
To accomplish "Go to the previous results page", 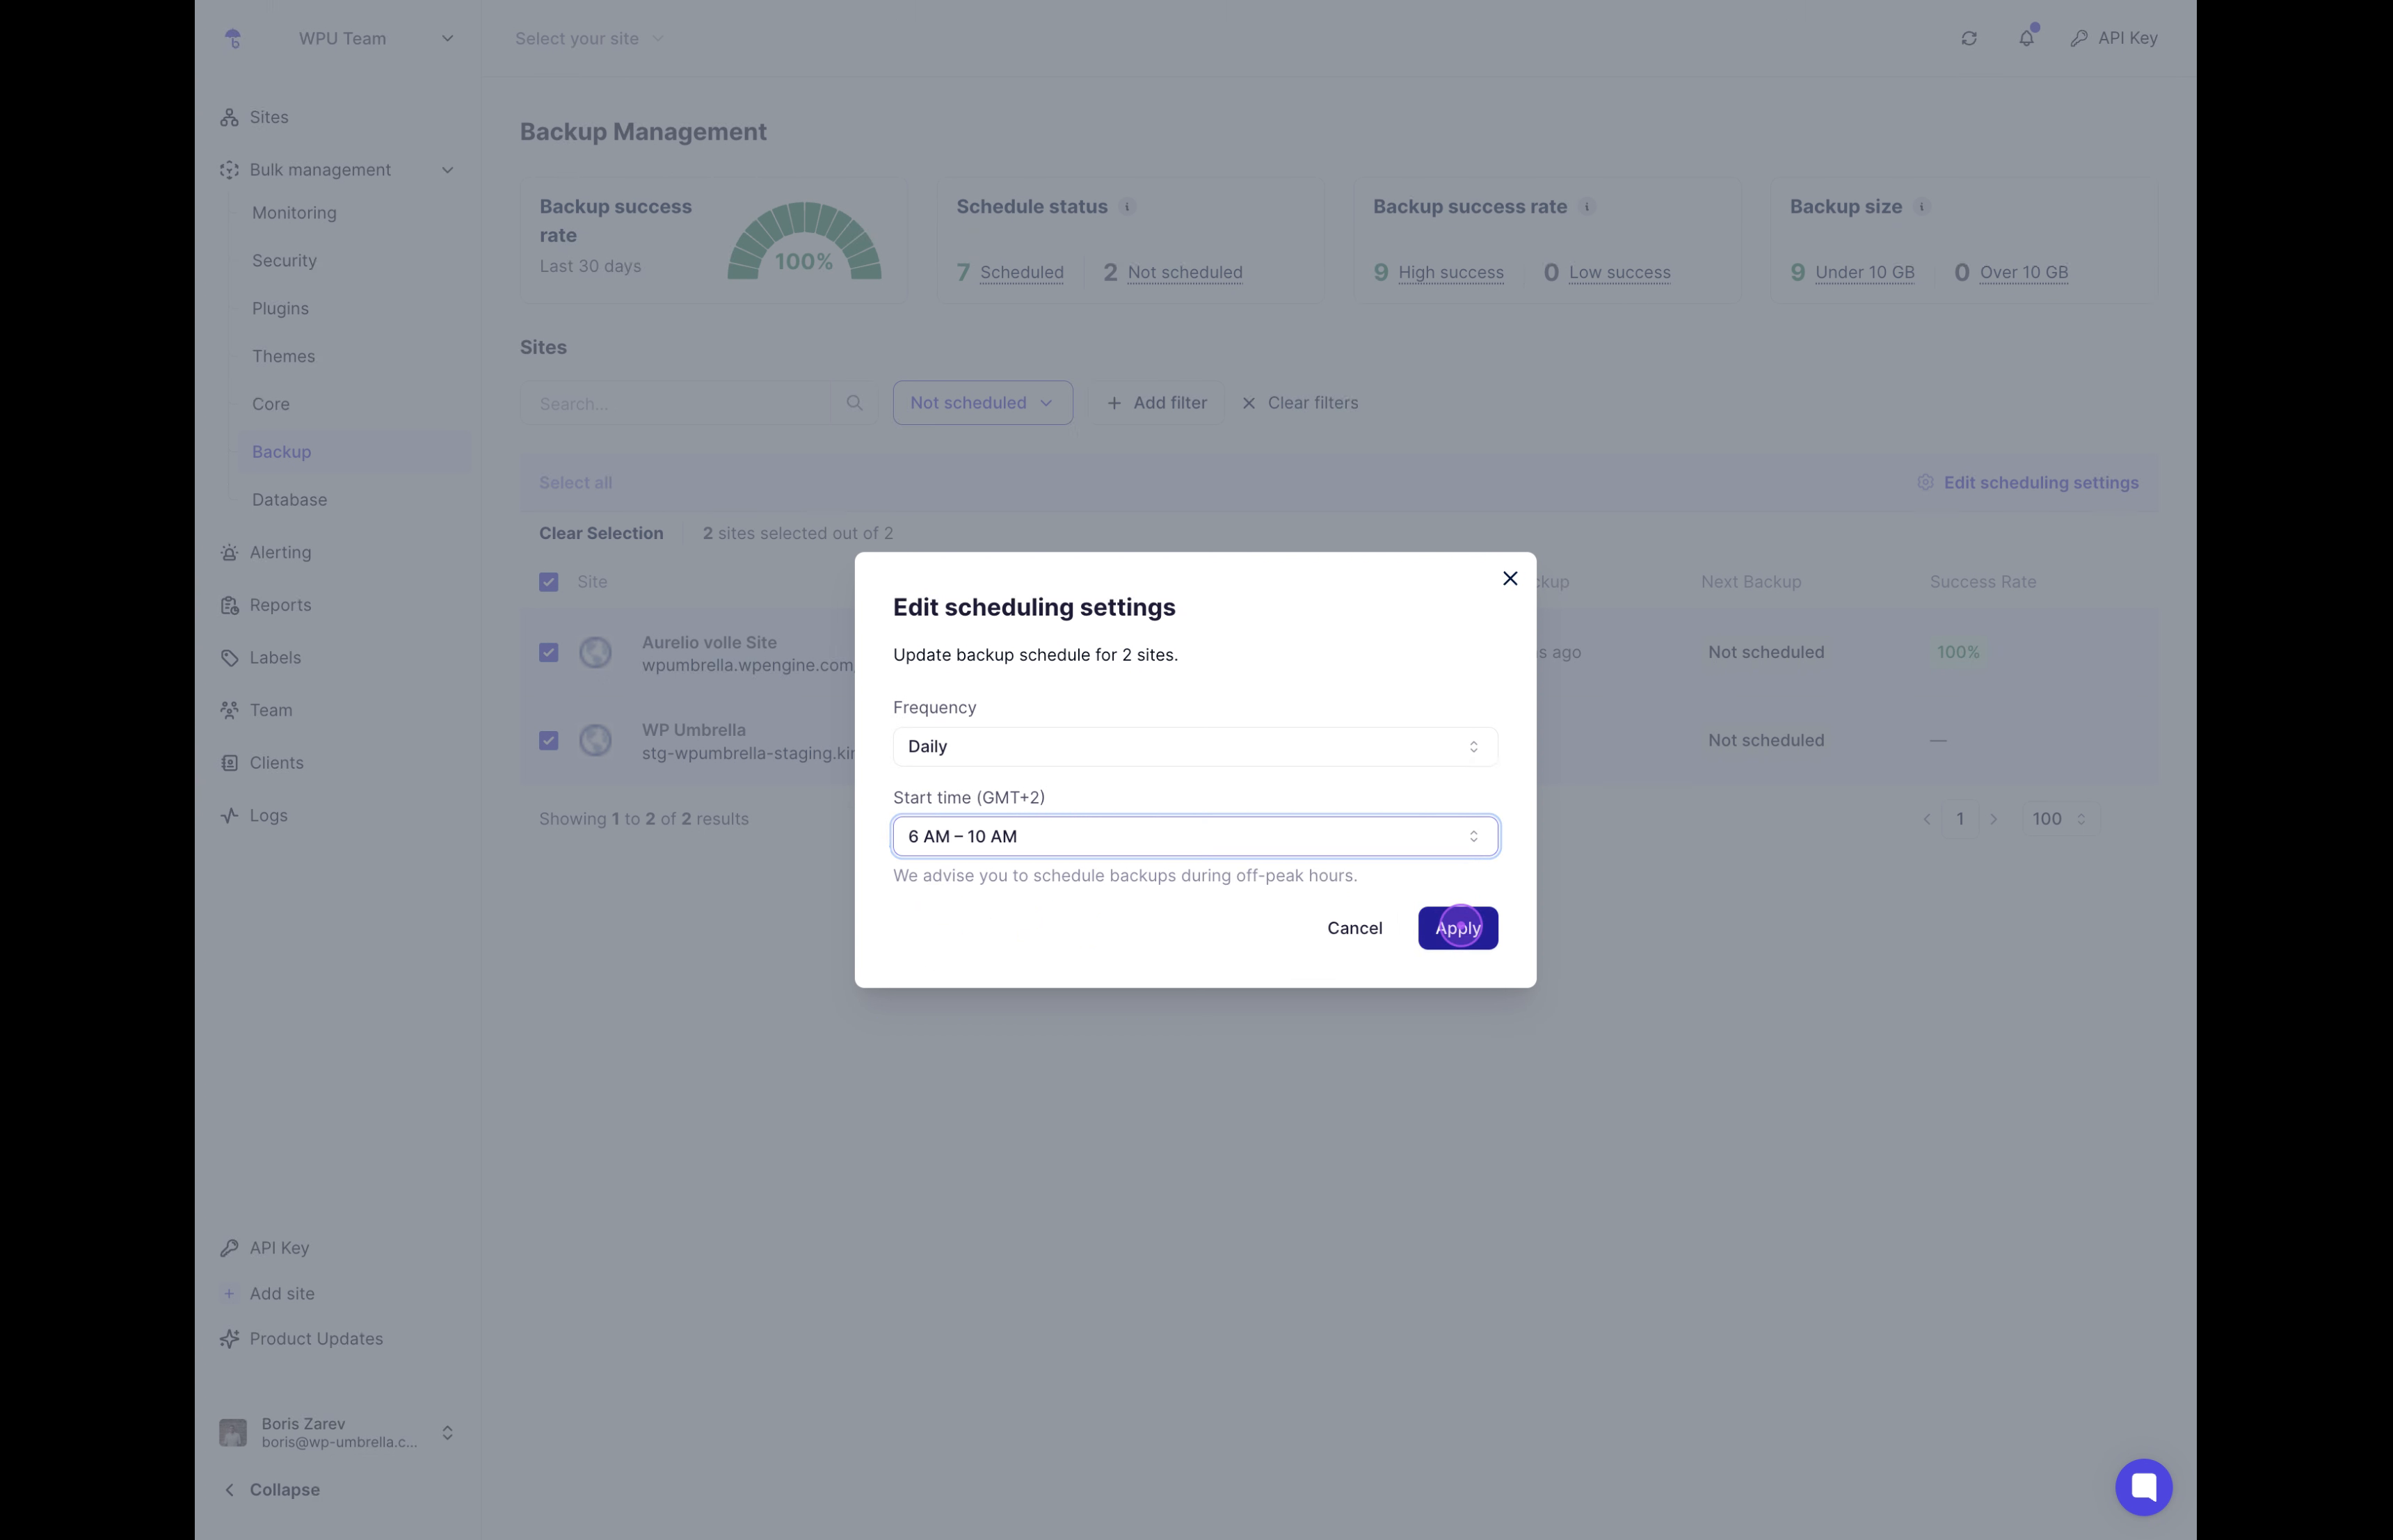I will 1926,819.
